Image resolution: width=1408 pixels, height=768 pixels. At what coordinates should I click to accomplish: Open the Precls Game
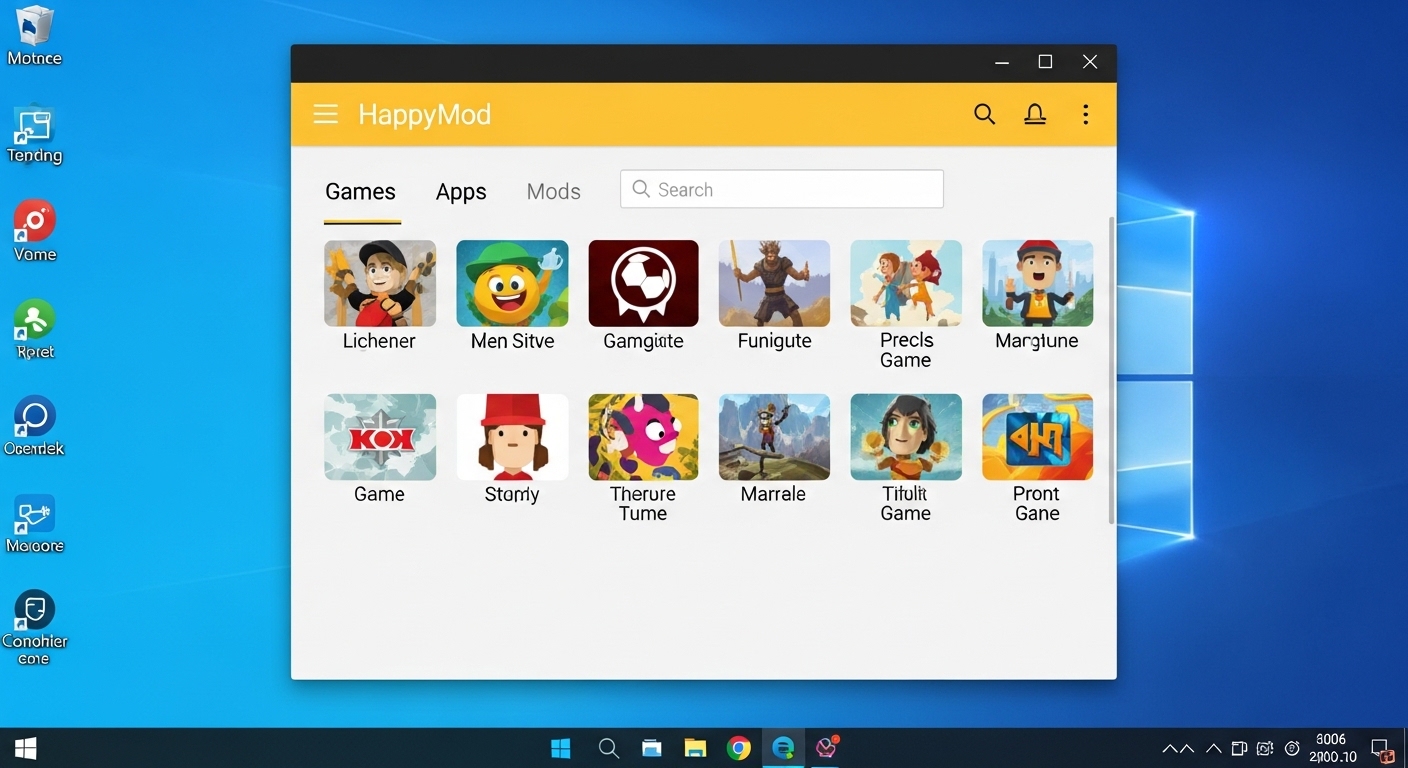click(905, 283)
